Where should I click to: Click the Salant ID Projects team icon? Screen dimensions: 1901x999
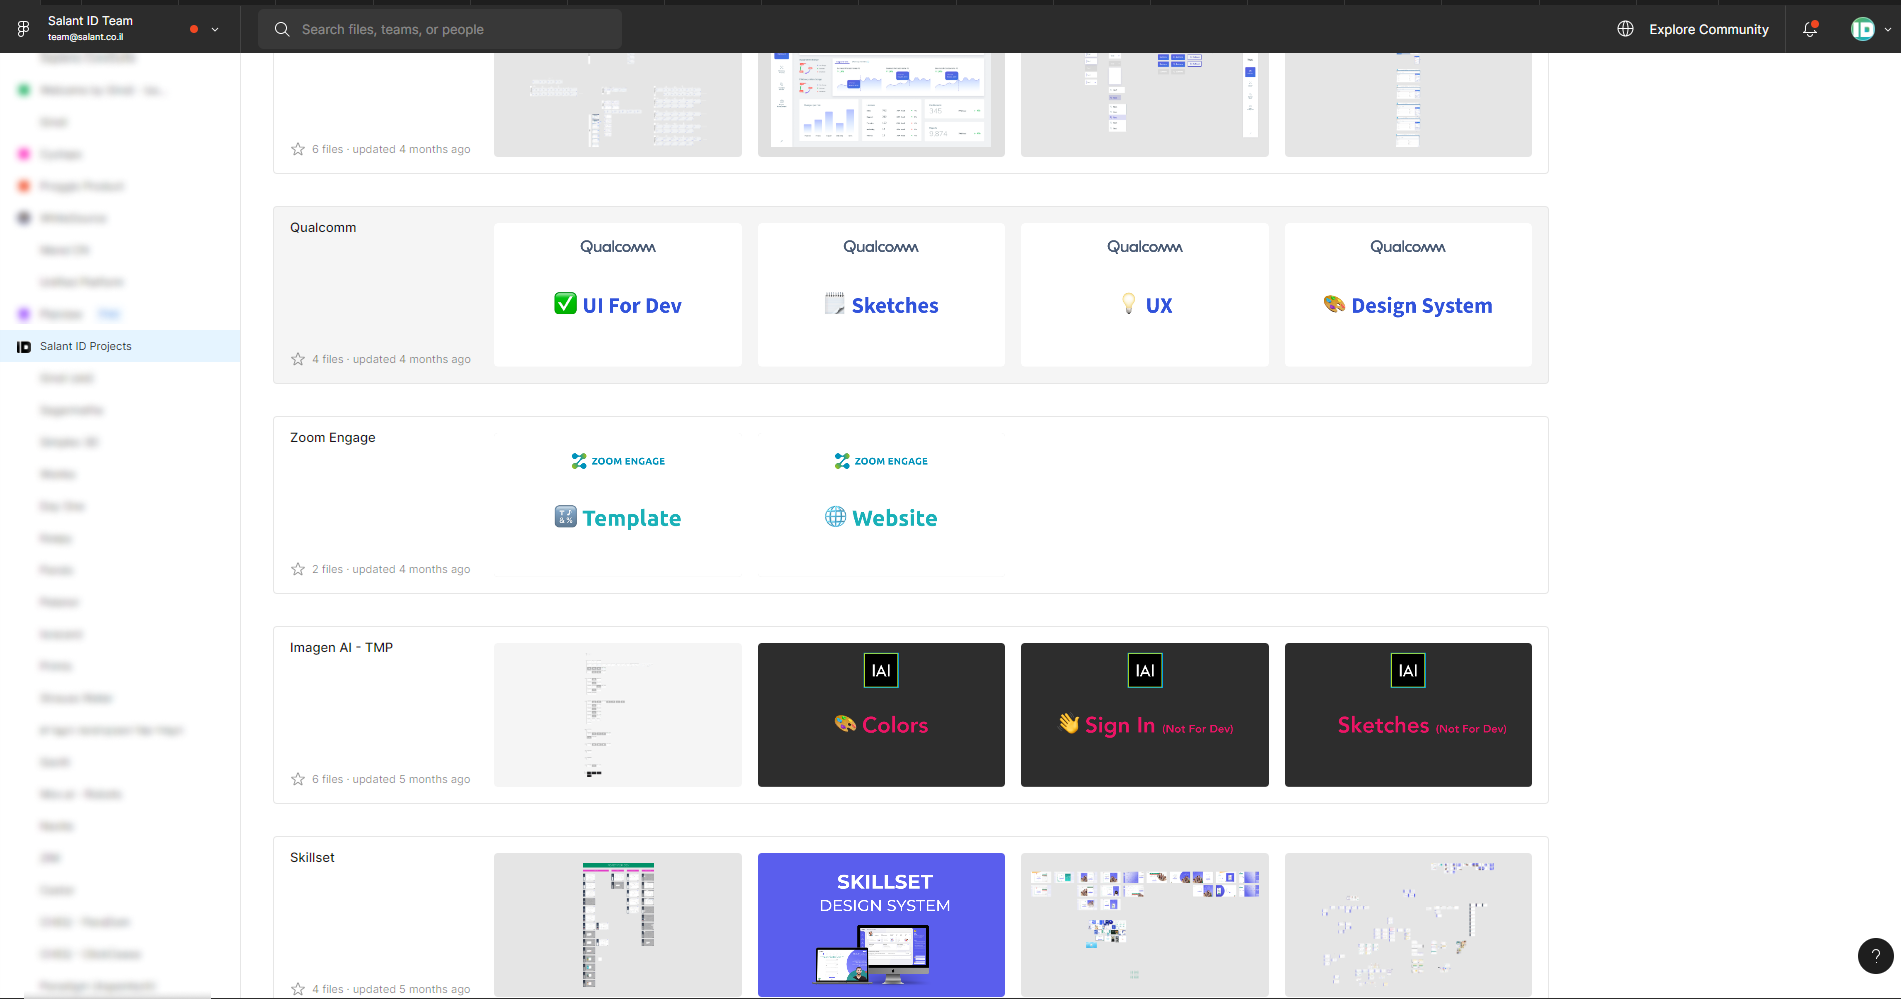24,346
